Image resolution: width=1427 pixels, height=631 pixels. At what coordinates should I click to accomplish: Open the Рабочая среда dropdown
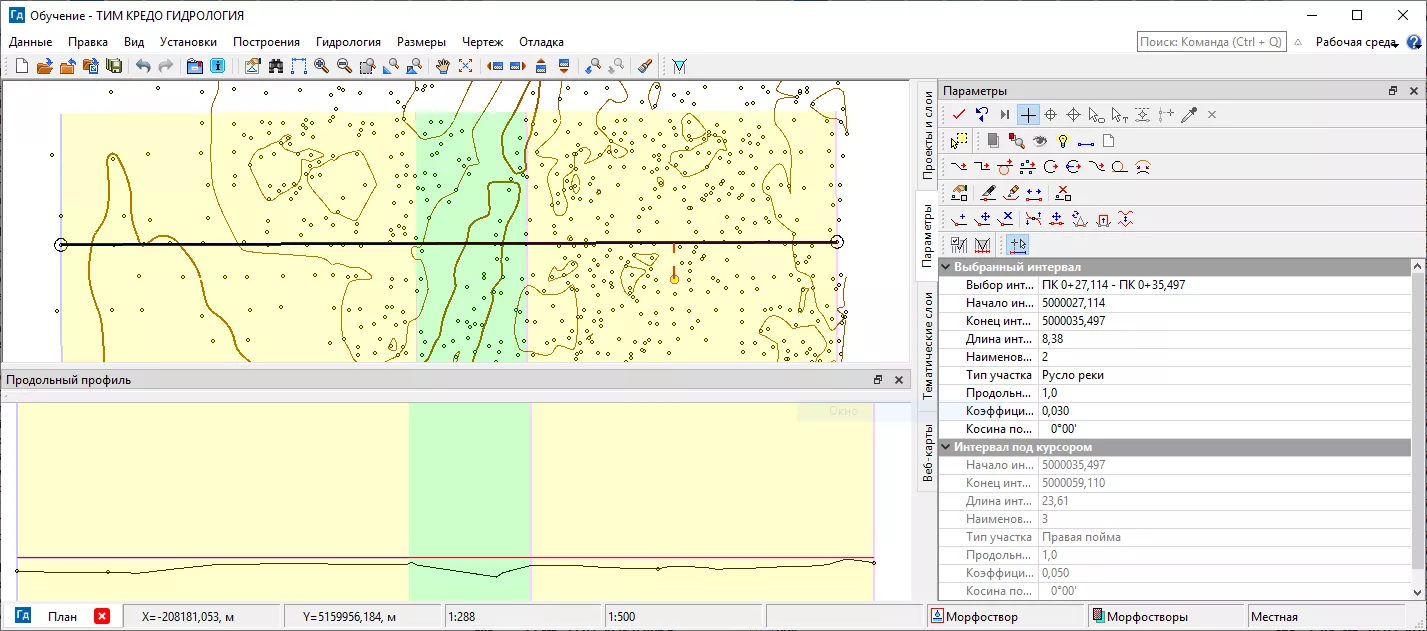tap(1358, 42)
